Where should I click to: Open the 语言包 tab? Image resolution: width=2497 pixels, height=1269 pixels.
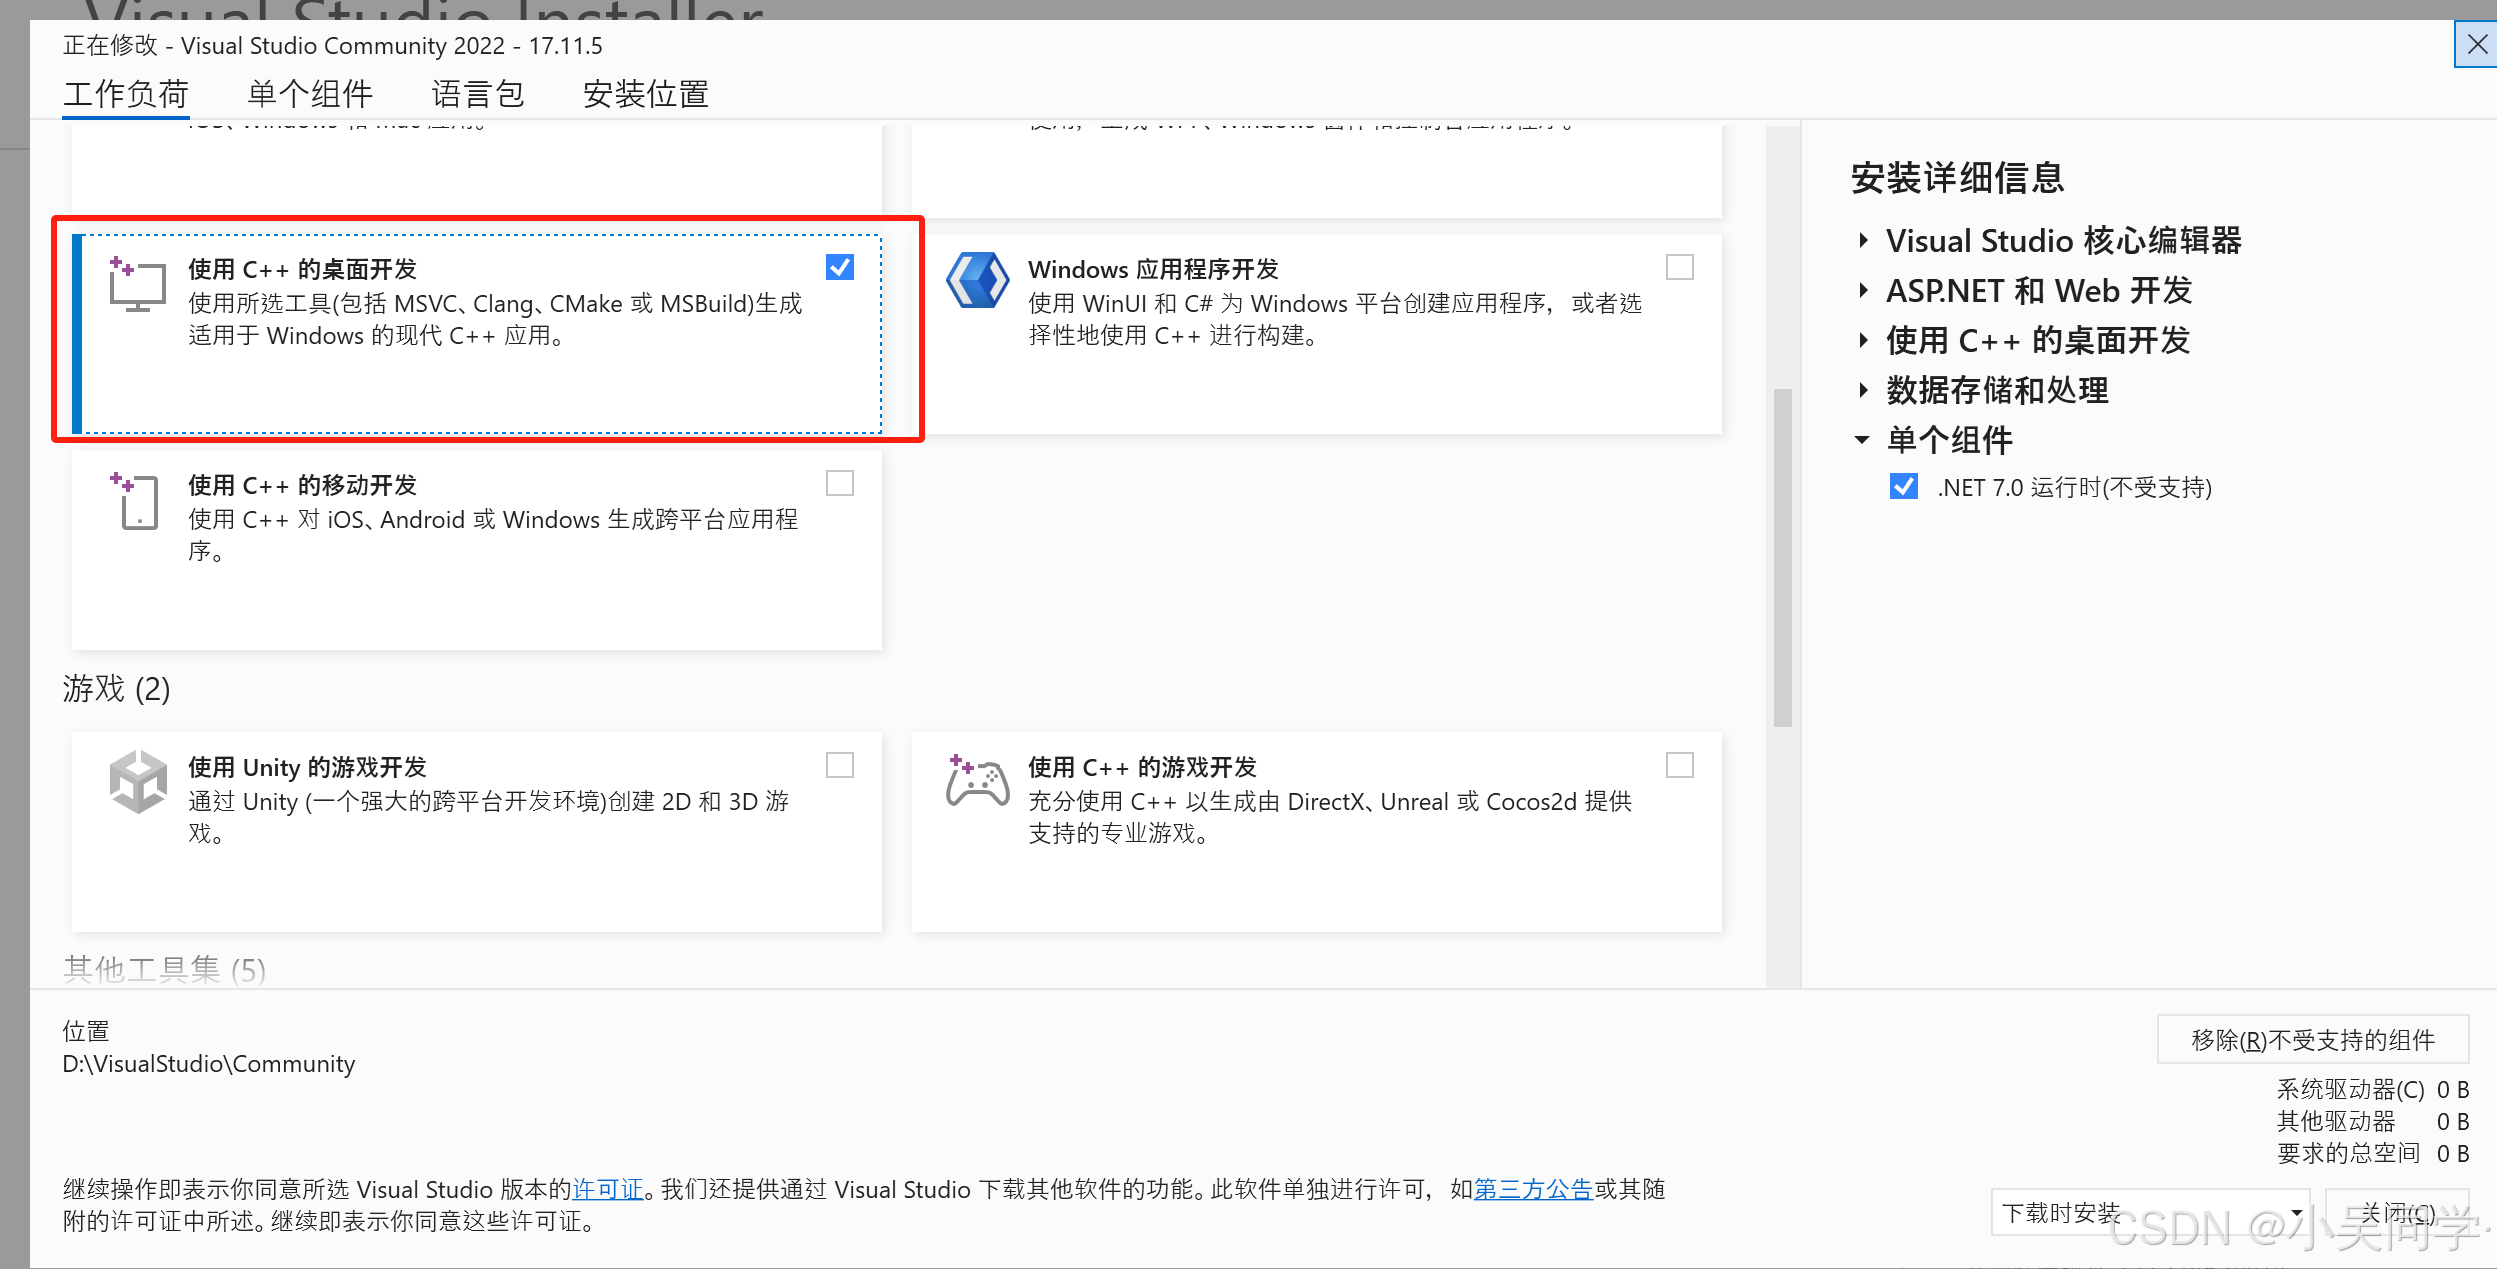[x=478, y=95]
